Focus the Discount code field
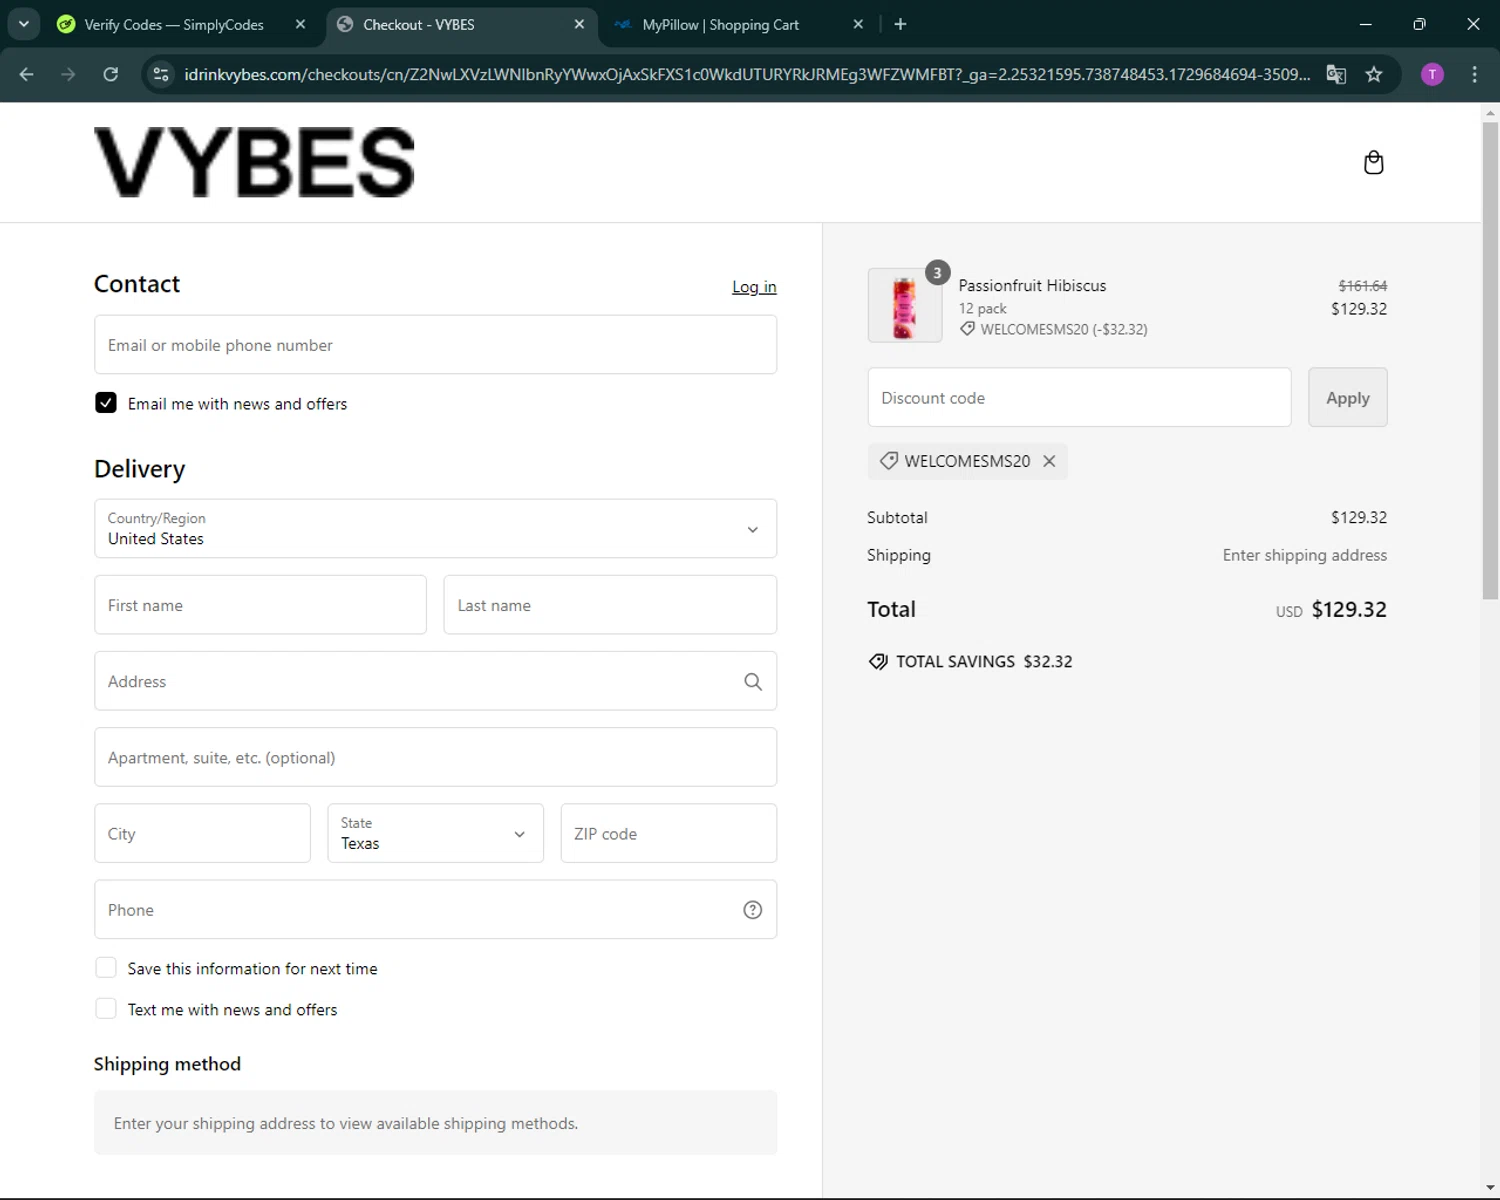The height and width of the screenshot is (1200, 1500). (x=1079, y=397)
